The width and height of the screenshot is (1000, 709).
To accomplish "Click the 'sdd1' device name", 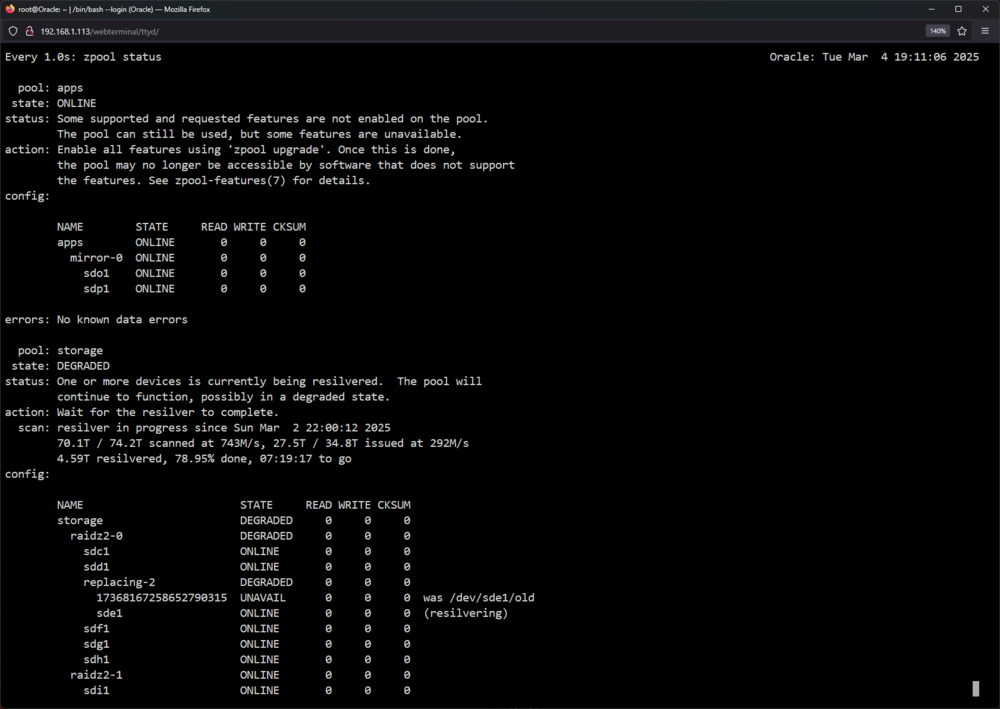I will (96, 567).
